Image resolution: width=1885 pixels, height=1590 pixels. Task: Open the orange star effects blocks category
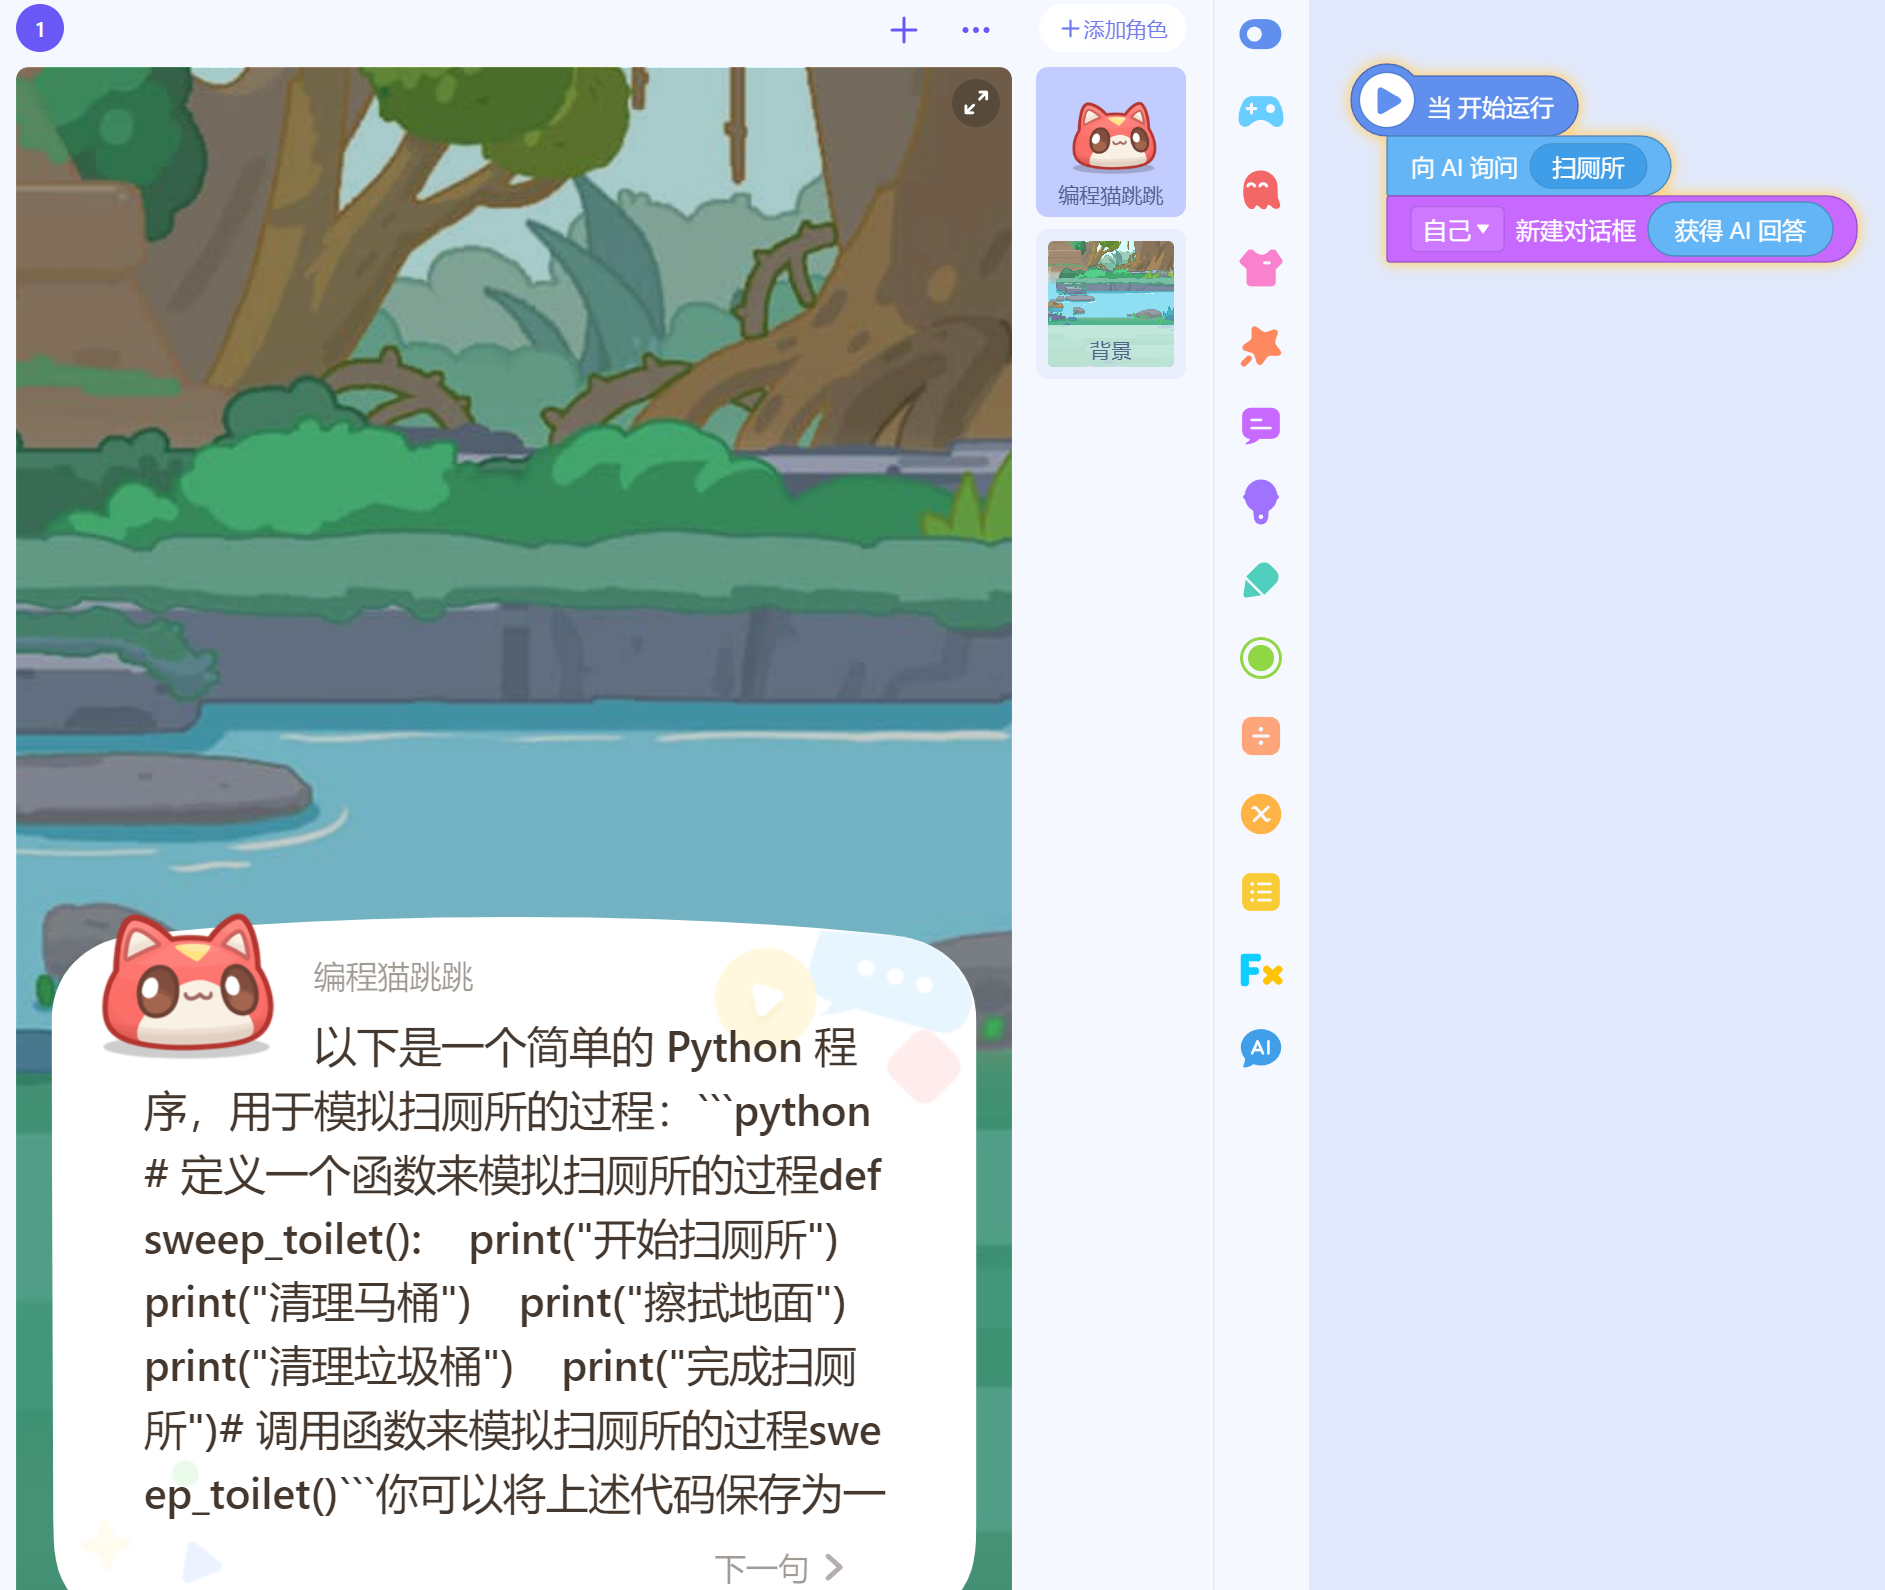(1260, 346)
